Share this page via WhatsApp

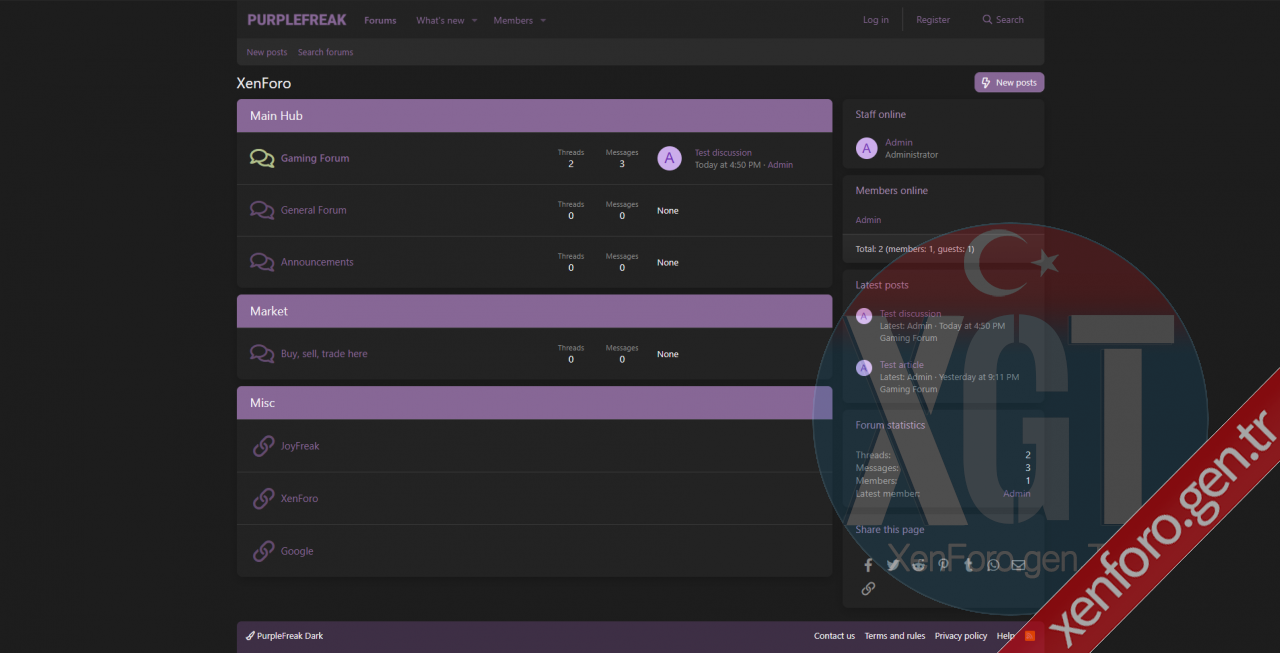993,565
